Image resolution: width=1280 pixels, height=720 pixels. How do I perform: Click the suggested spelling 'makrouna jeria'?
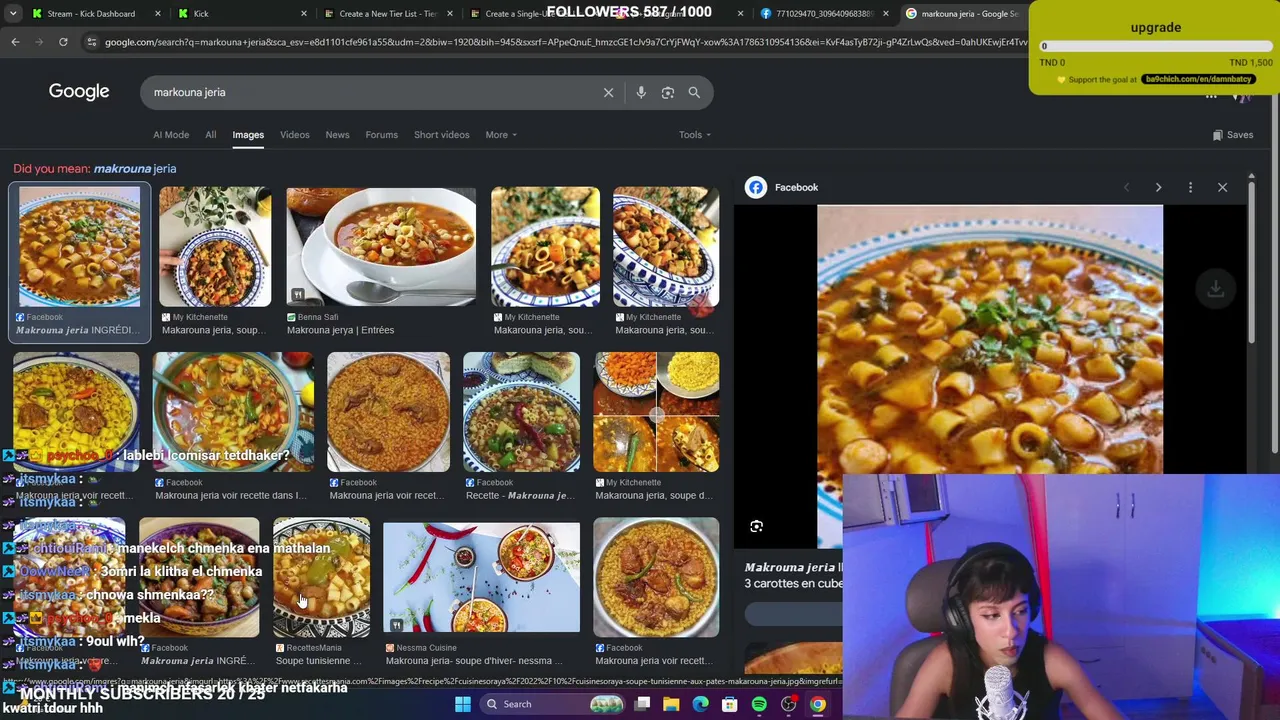click(x=135, y=169)
